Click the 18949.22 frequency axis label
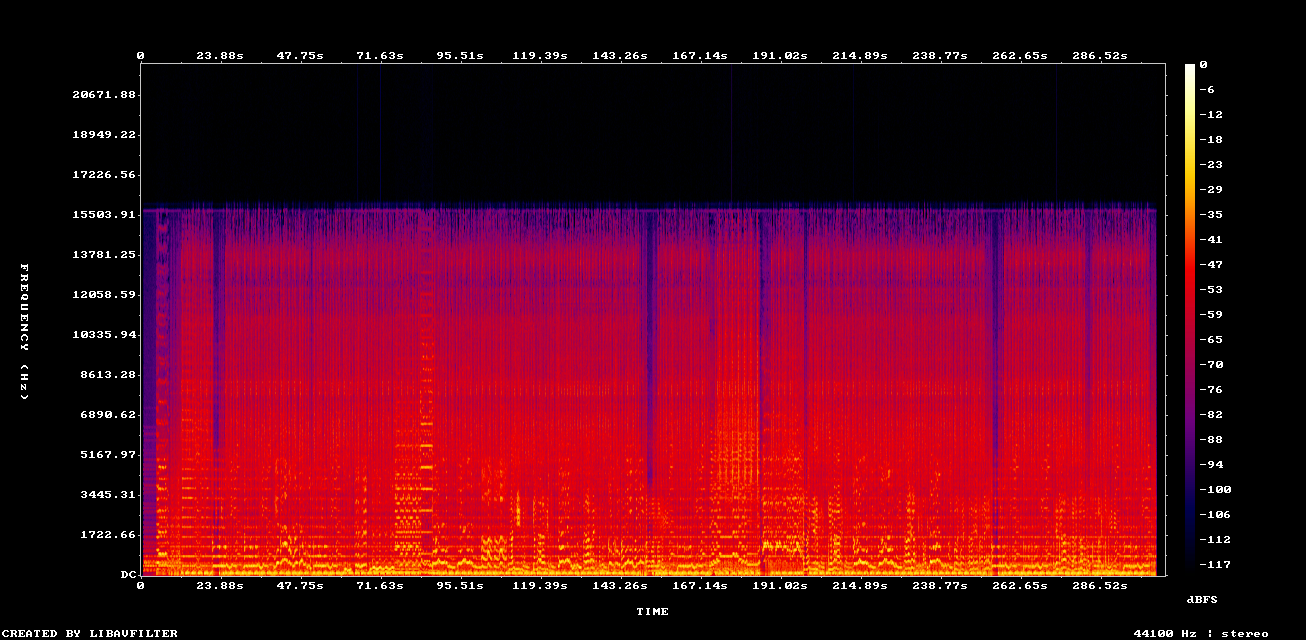Screen dimensions: 1306x640 (x=103, y=135)
